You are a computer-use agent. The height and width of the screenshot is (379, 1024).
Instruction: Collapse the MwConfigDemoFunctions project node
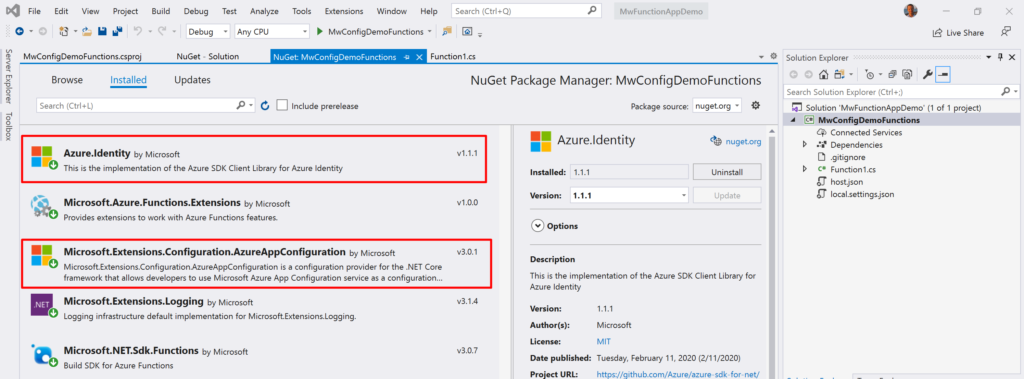point(793,120)
